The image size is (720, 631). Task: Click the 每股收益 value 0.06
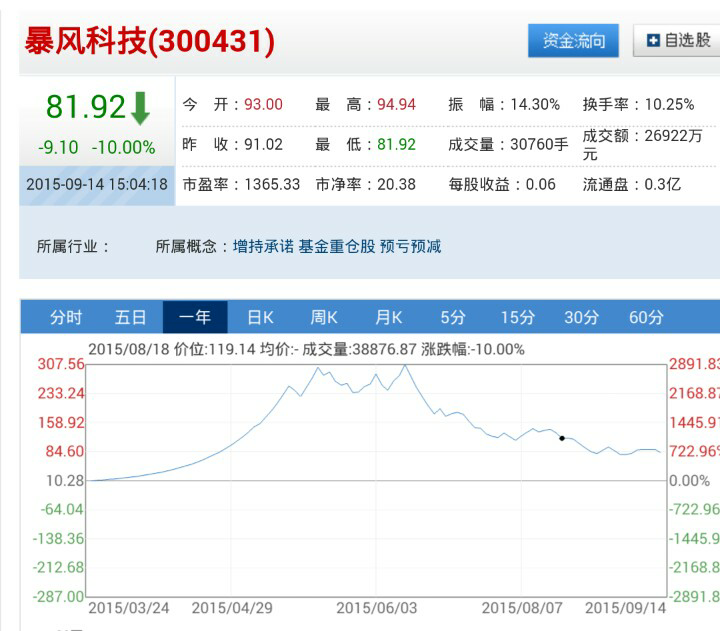540,185
